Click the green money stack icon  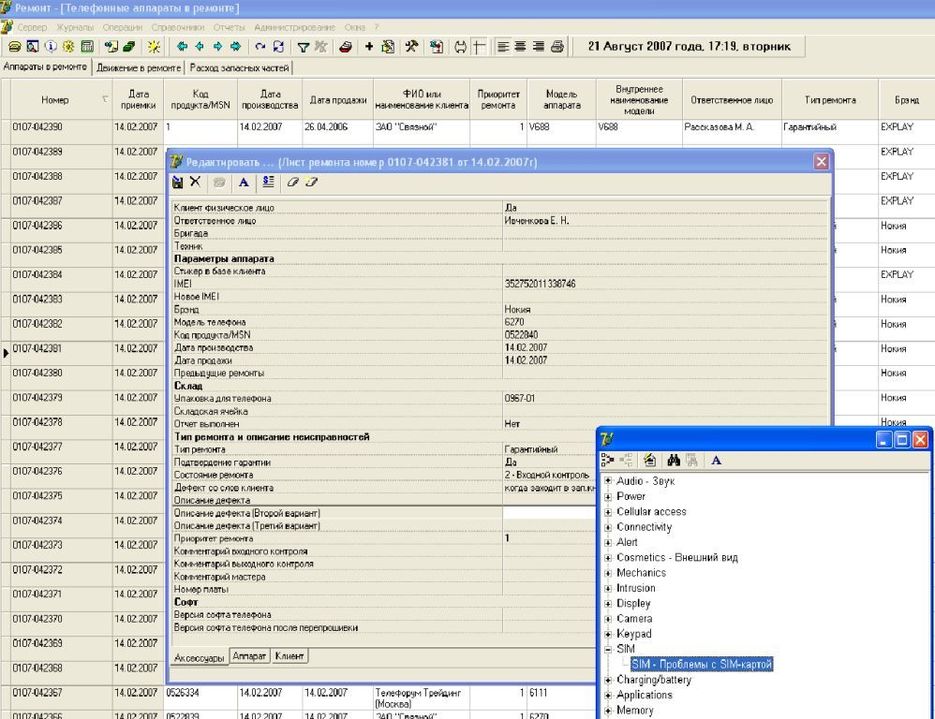point(129,47)
